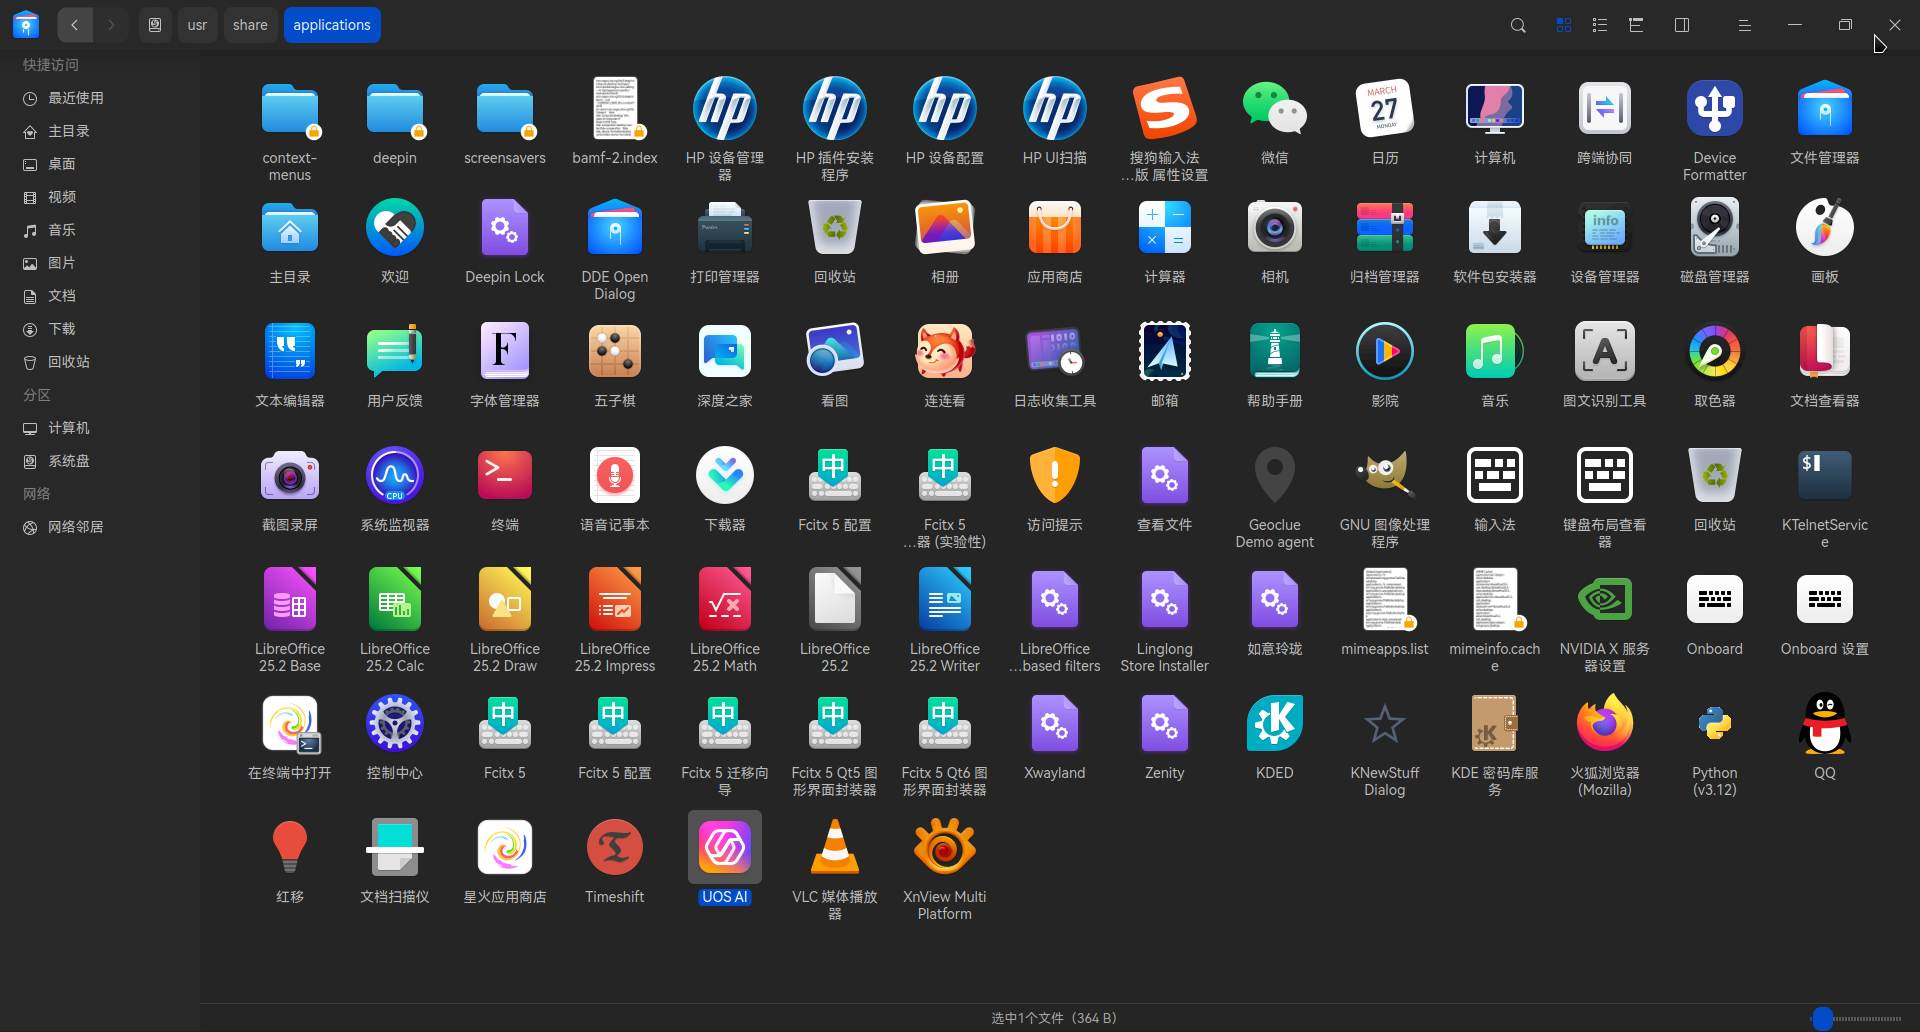This screenshot has width=1920, height=1032.
Task: Click the applications breadcrumb segment
Action: (332, 25)
